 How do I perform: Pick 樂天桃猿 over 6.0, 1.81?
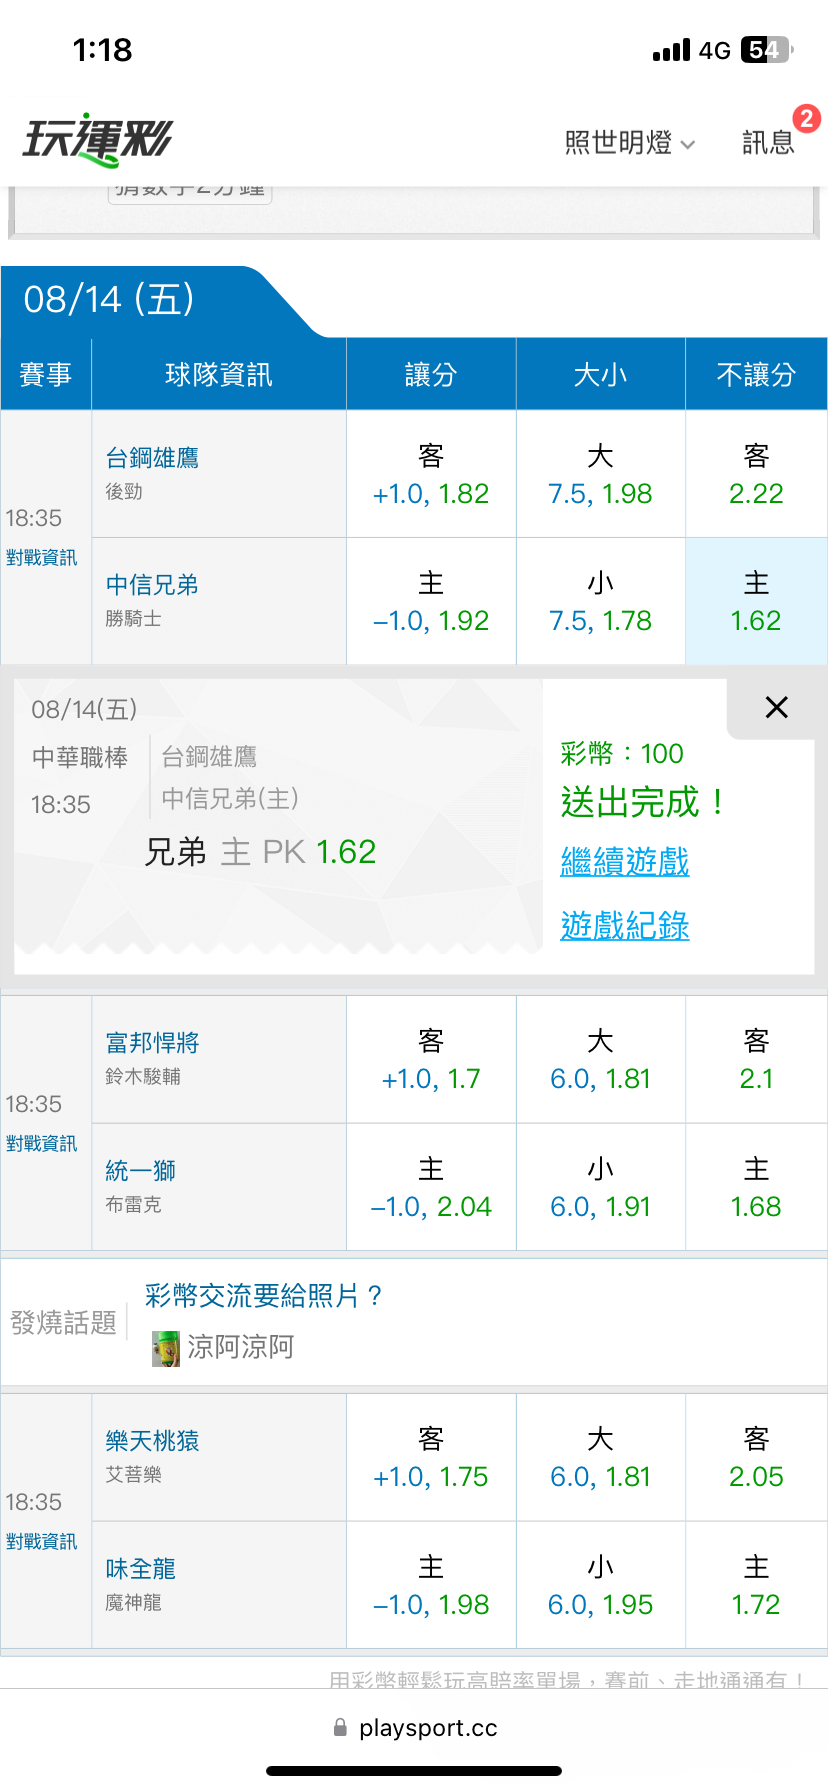600,1458
